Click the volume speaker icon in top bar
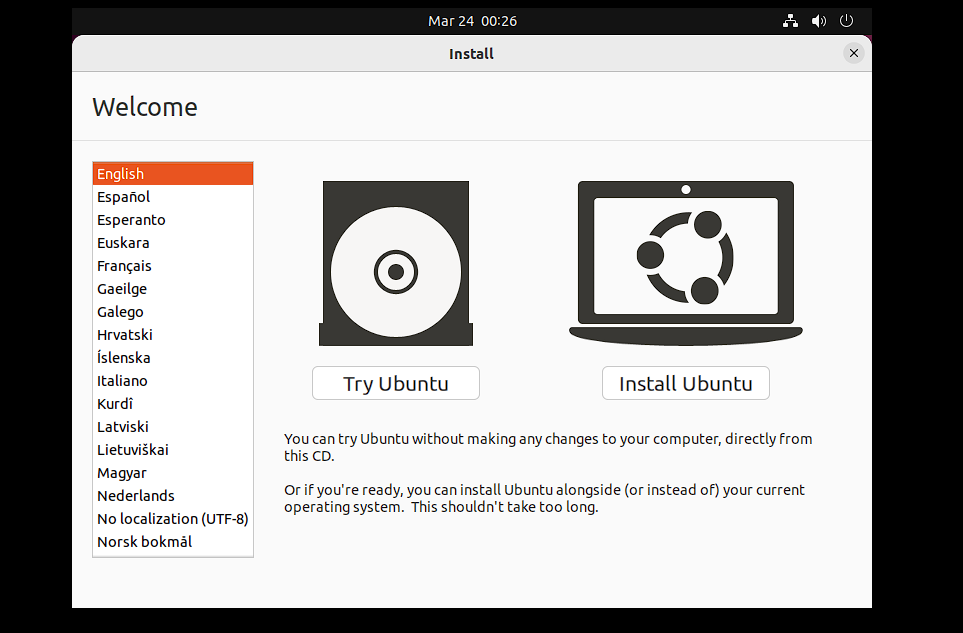The image size is (963, 633). (818, 21)
